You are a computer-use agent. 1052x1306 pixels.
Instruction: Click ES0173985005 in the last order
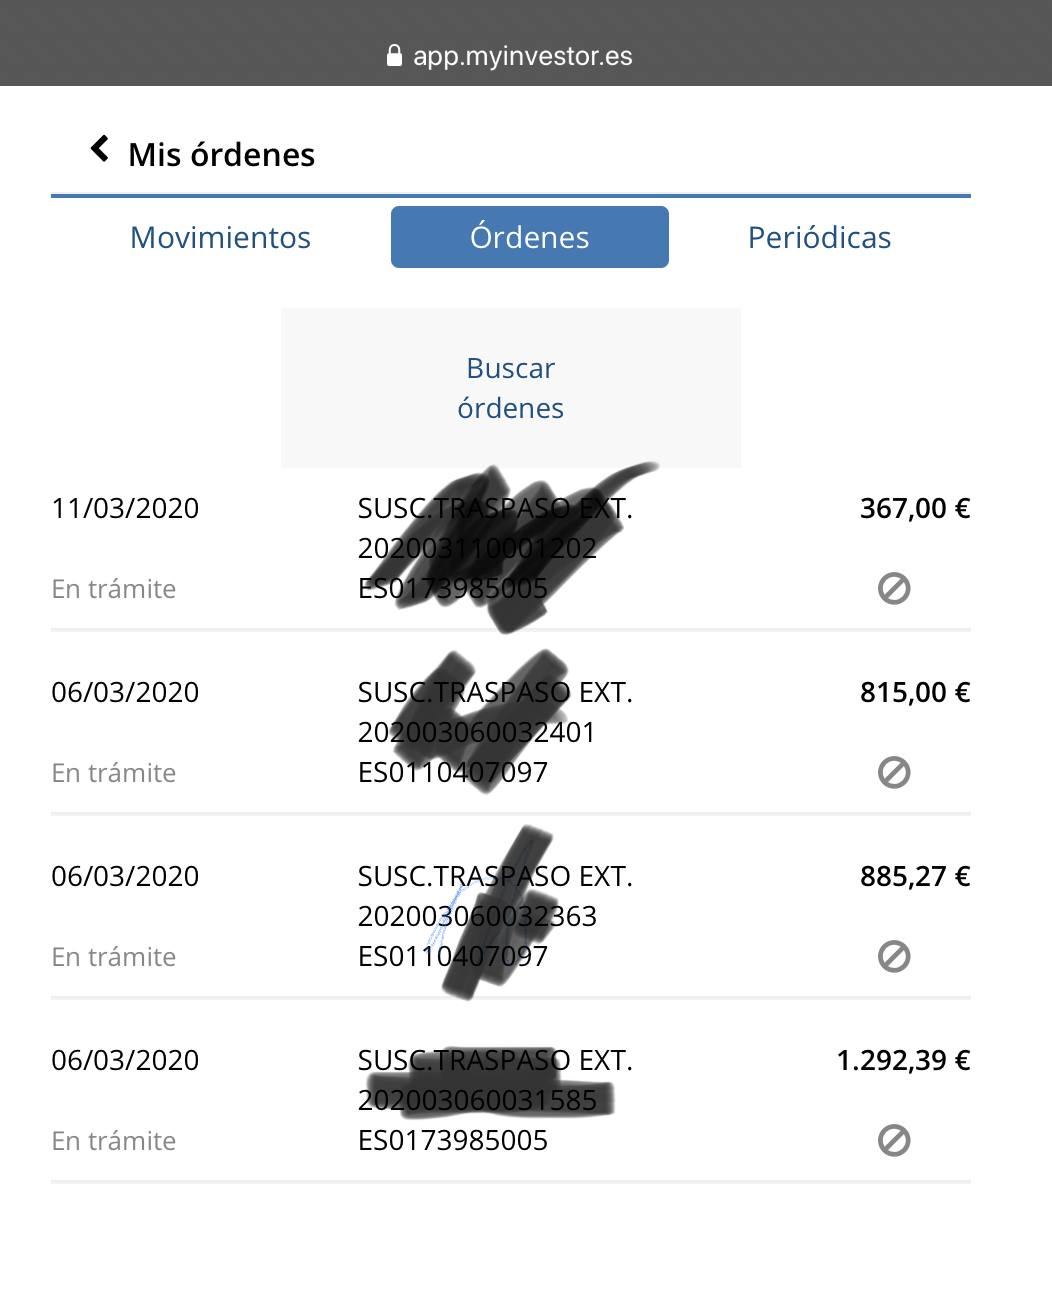pyautogui.click(x=453, y=1140)
